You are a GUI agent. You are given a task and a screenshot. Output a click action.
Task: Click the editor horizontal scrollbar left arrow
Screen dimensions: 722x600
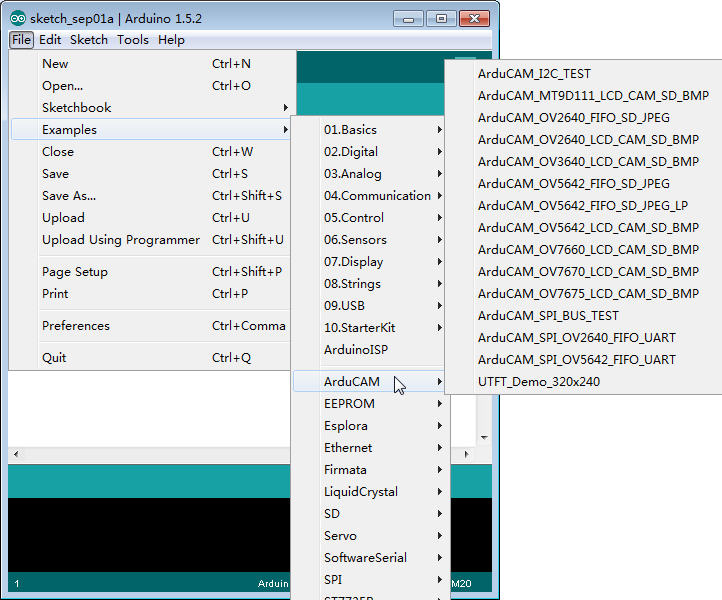coord(16,454)
